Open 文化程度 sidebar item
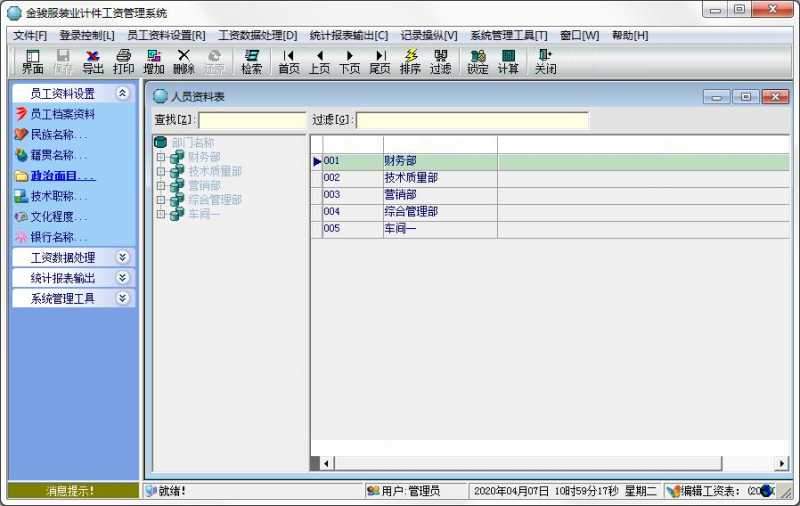 (58, 217)
